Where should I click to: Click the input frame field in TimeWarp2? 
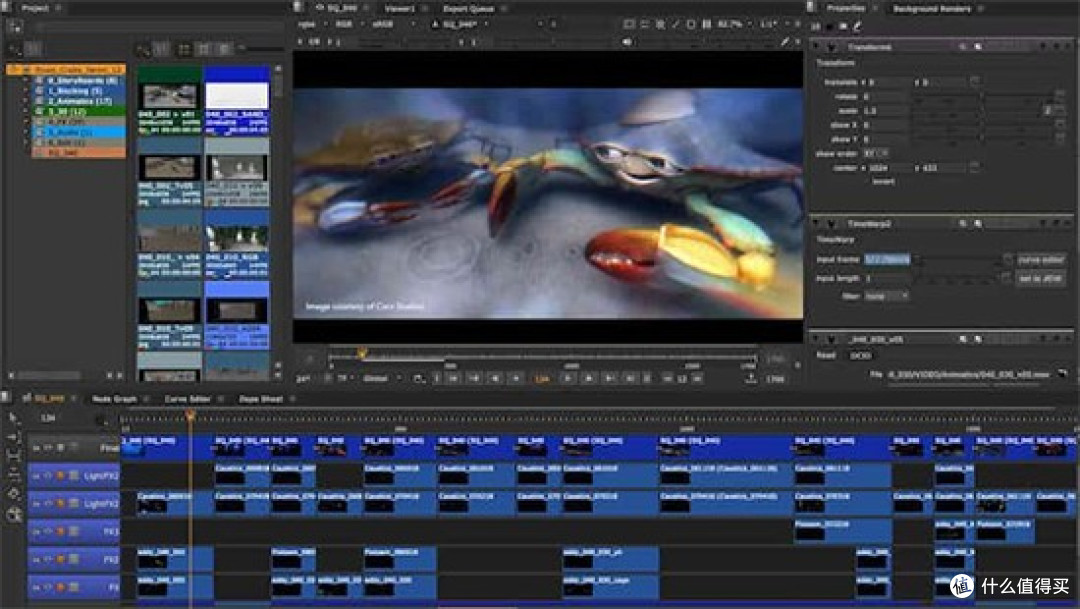tap(888, 260)
